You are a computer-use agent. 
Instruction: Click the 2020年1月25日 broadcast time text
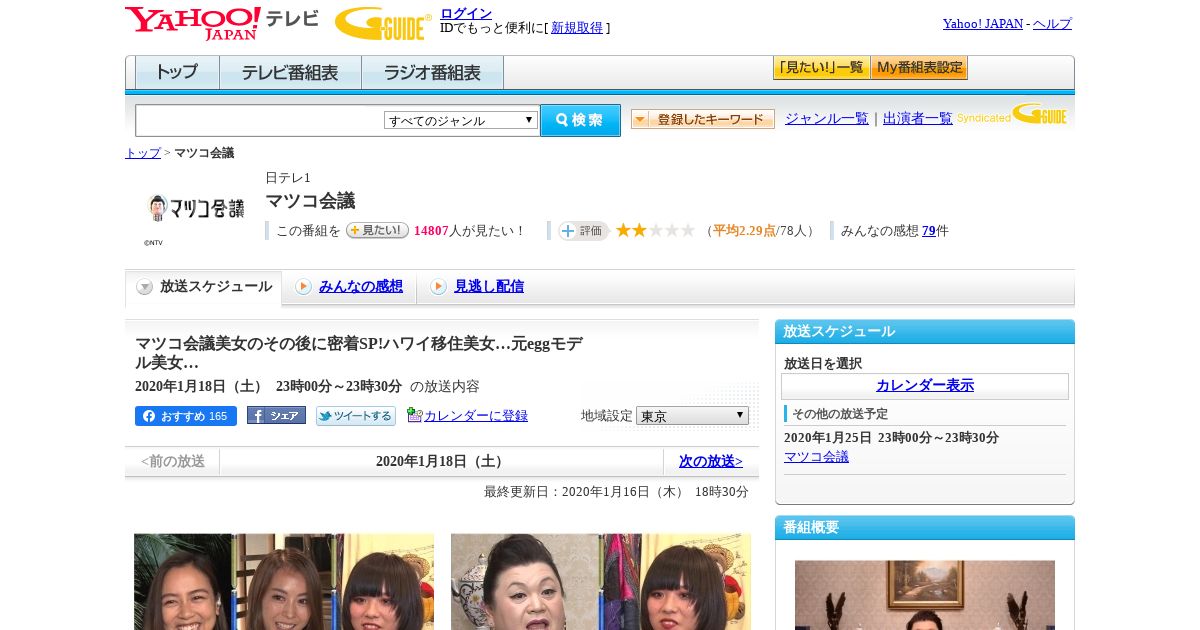[x=891, y=438]
